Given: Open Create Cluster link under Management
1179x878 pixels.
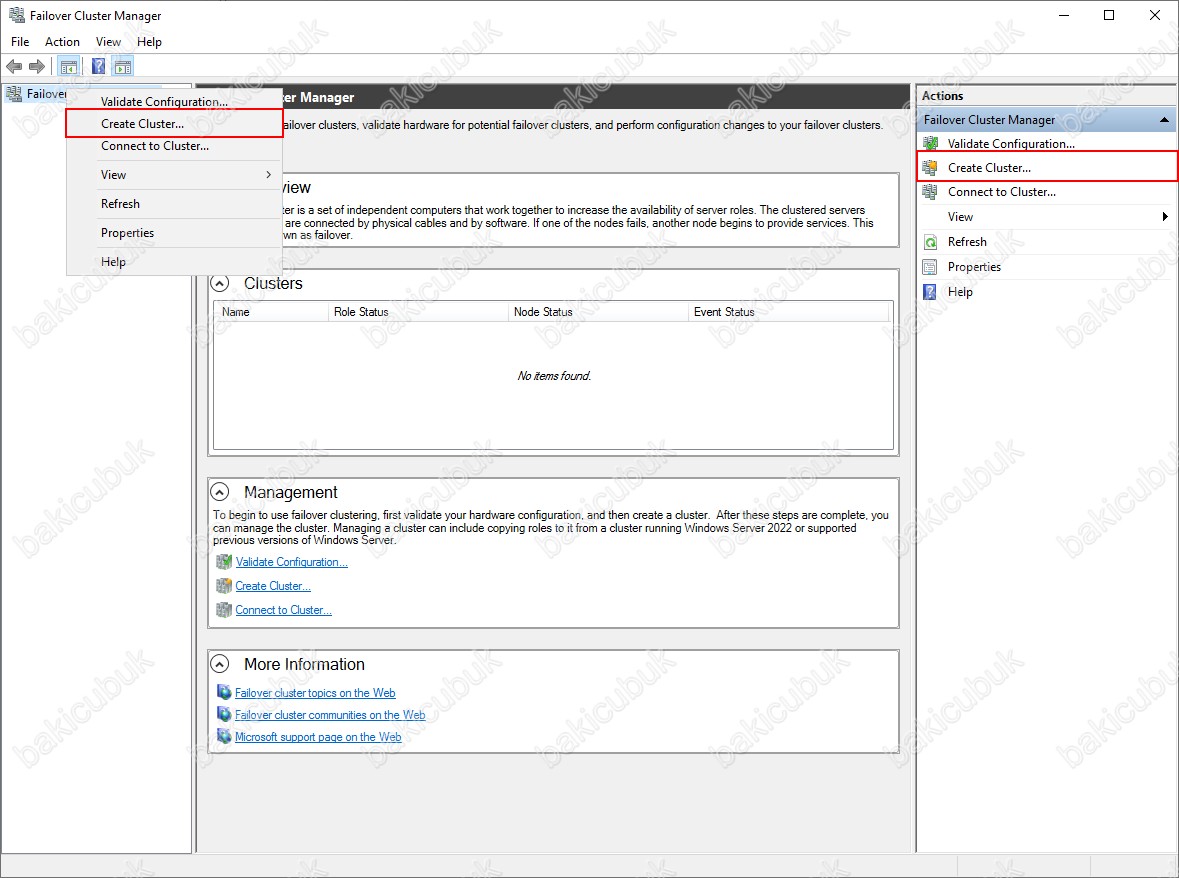Looking at the screenshot, I should click(273, 586).
